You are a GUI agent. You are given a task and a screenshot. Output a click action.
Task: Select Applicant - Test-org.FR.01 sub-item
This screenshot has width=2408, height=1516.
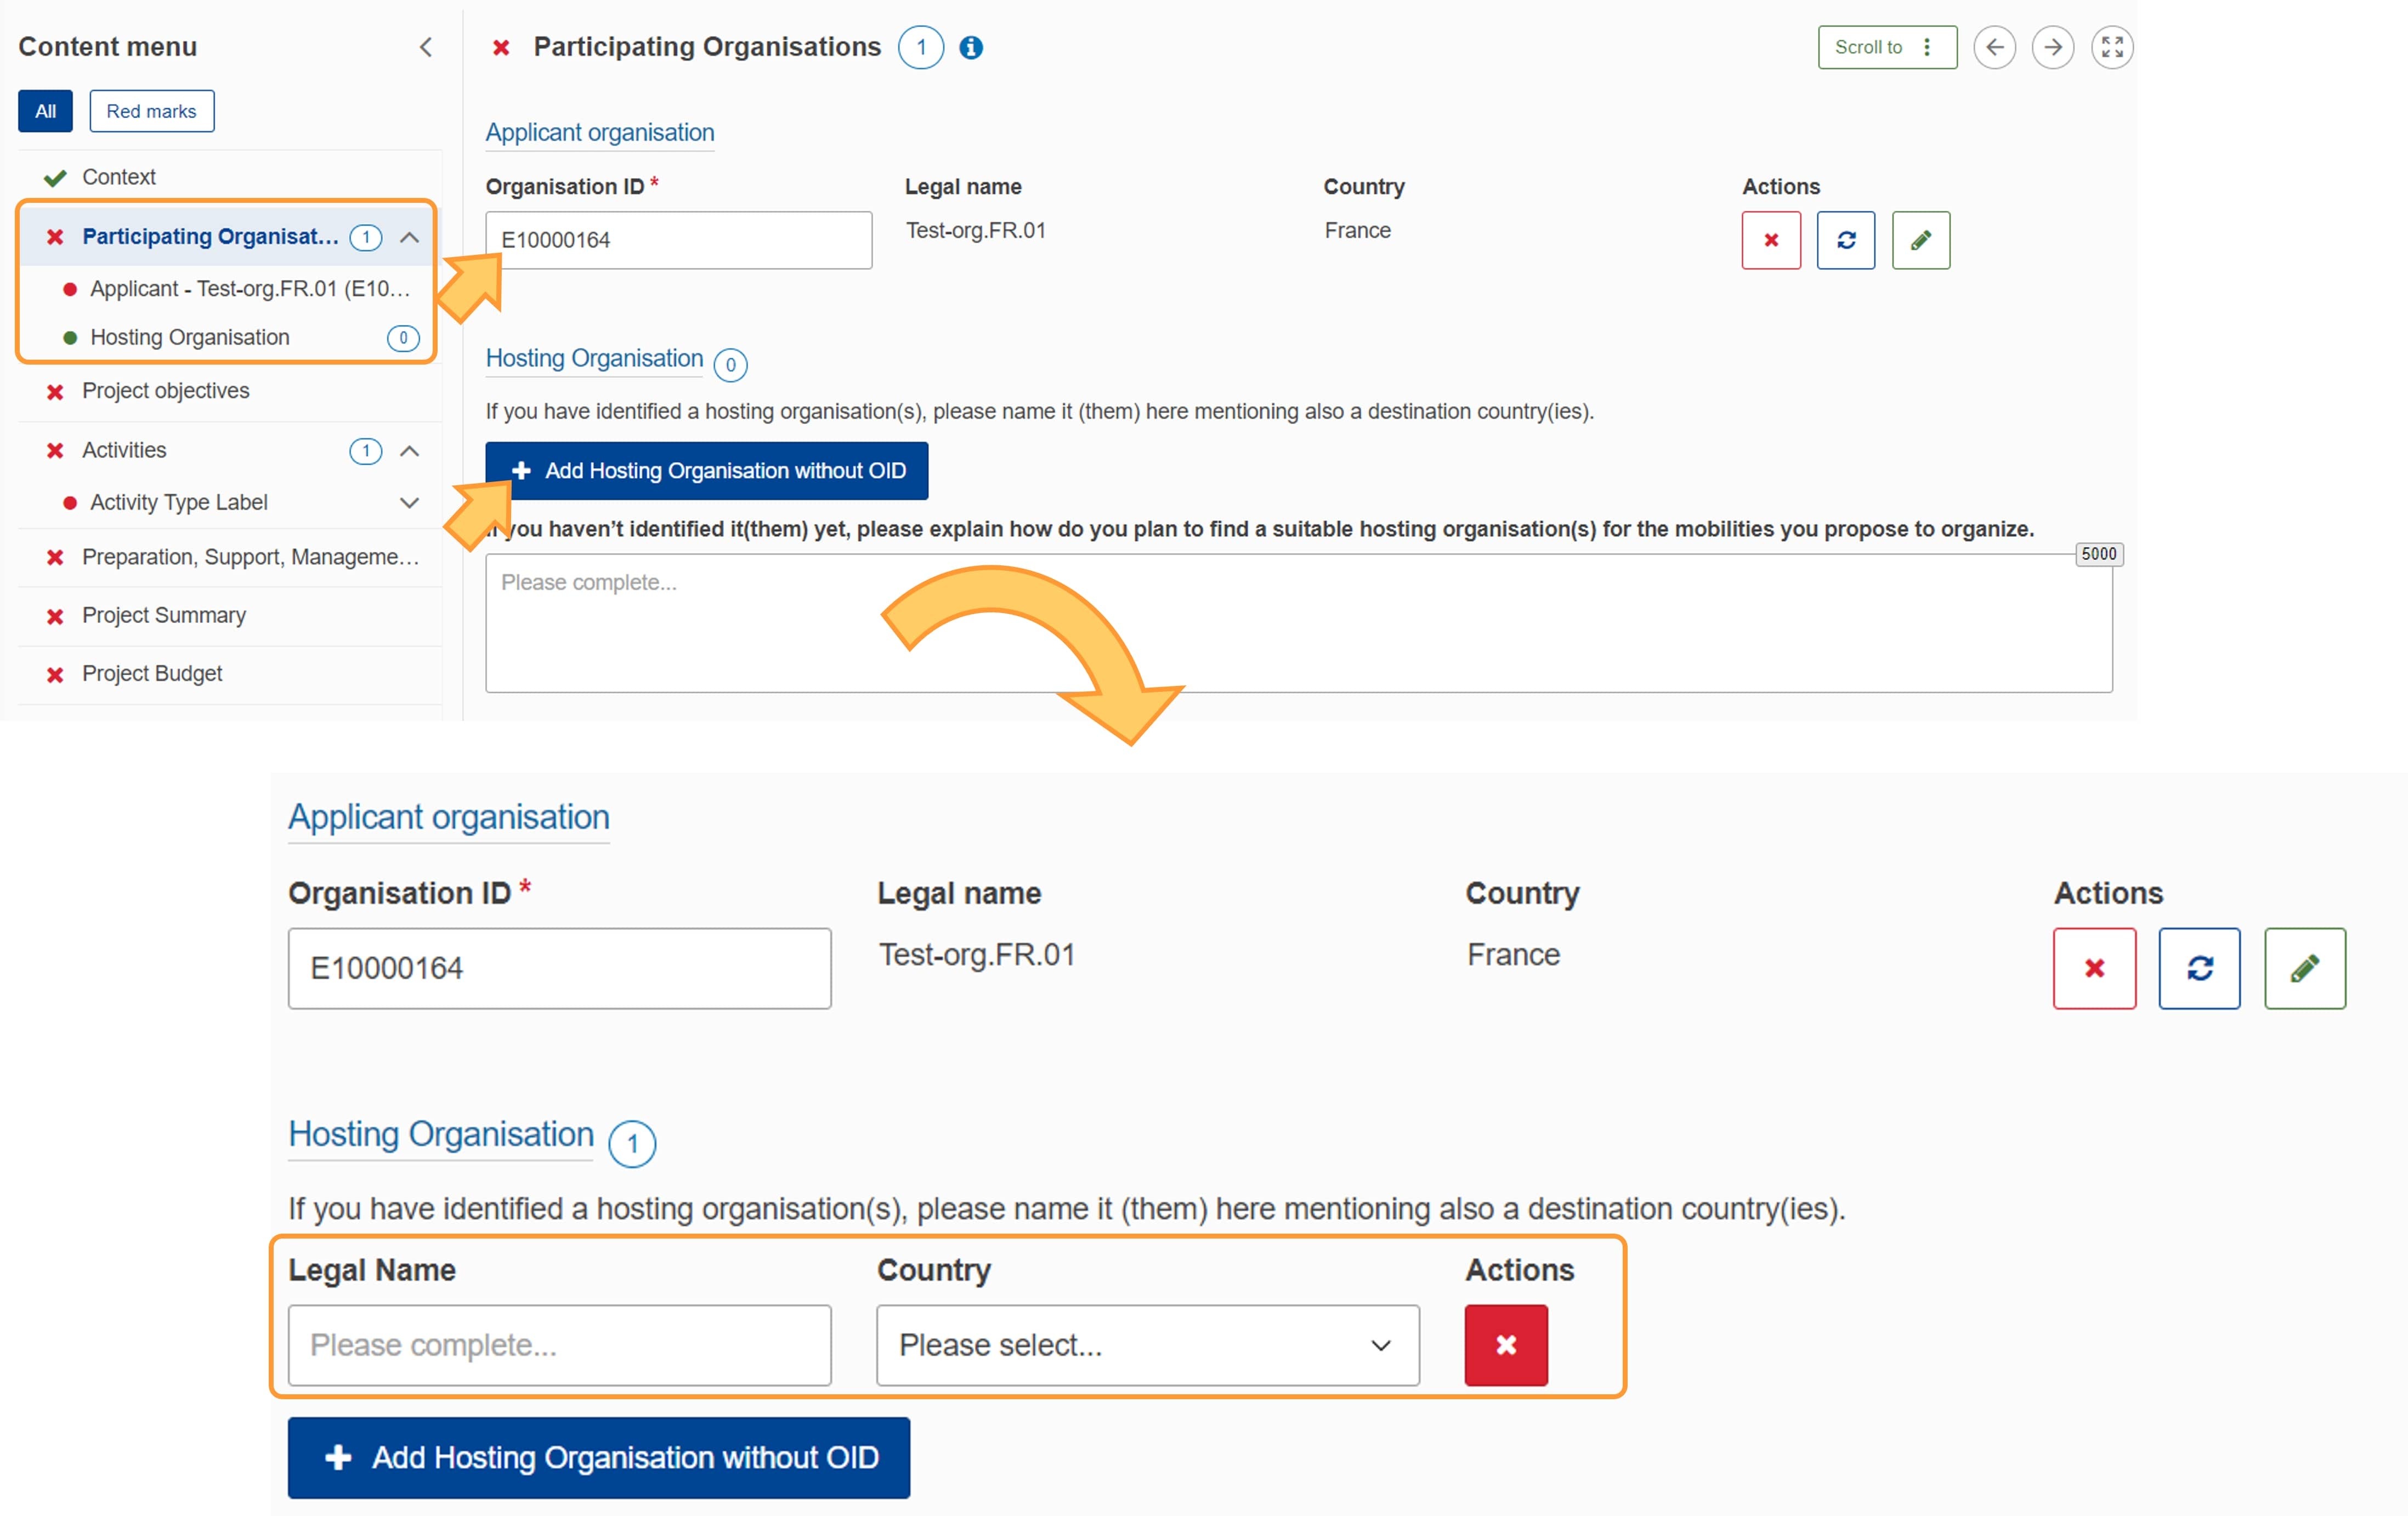(250, 289)
